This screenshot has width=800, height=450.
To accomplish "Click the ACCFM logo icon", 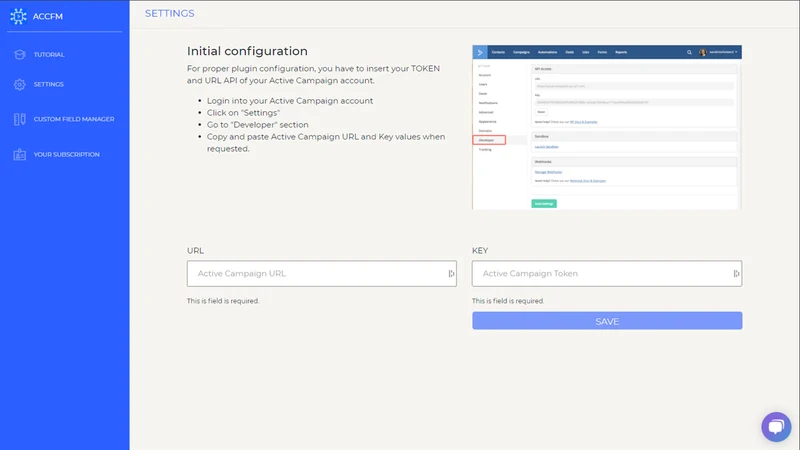I will 18,16.
